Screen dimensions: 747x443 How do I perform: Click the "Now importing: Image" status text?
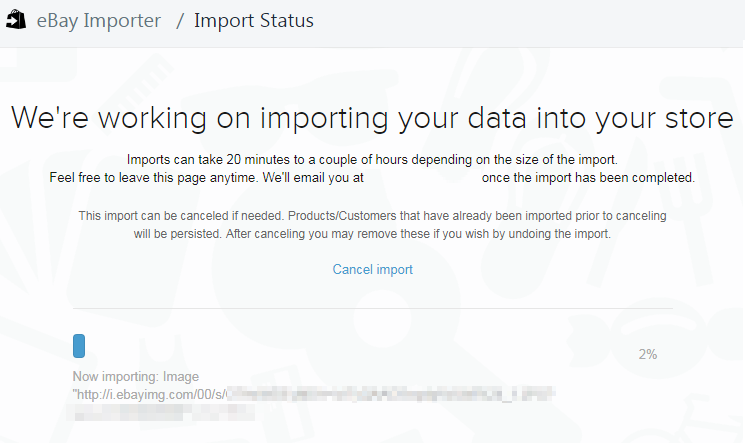[136, 377]
